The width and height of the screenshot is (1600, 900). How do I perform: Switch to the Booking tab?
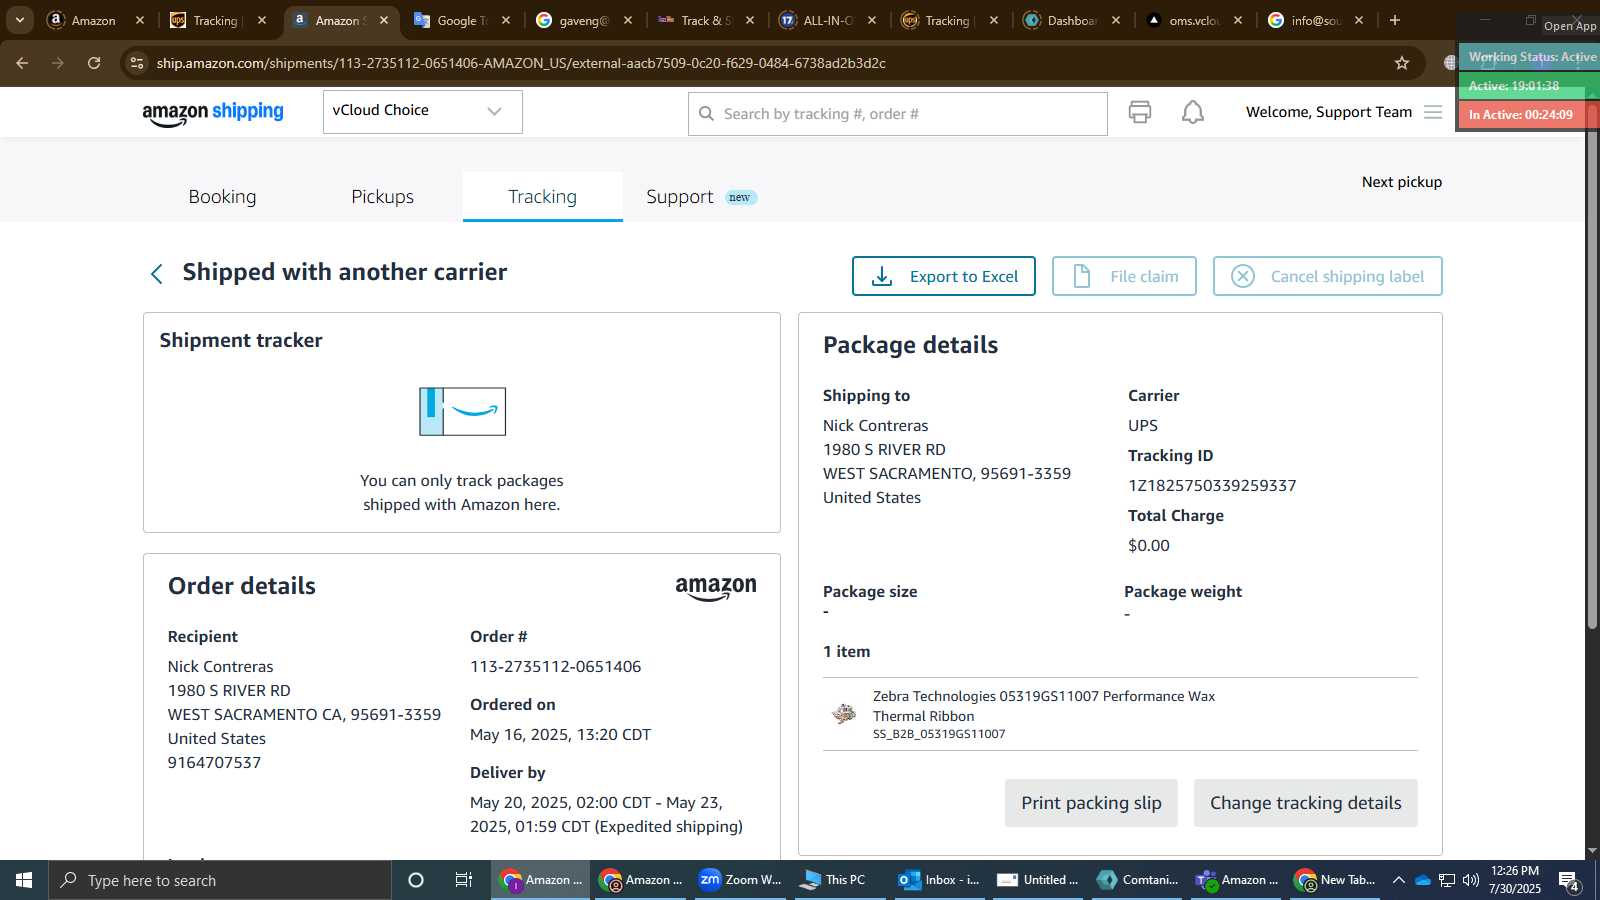coord(222,197)
